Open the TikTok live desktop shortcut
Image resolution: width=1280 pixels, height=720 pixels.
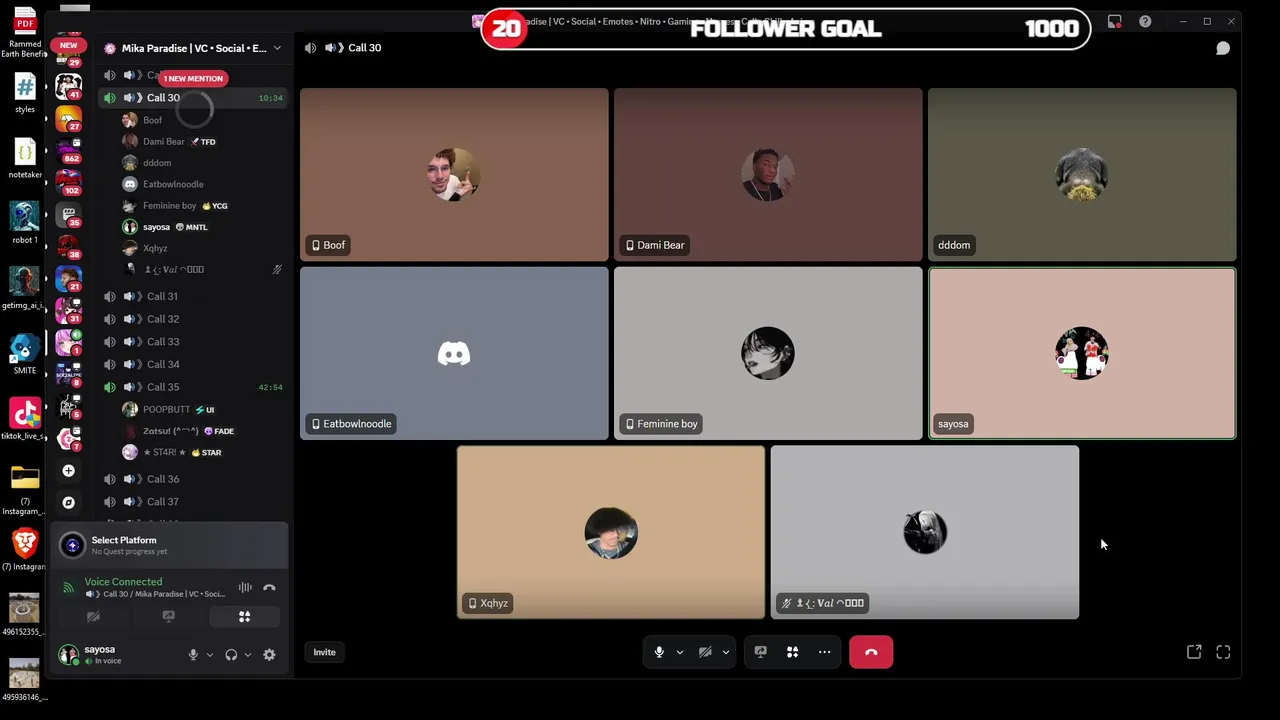[25, 418]
